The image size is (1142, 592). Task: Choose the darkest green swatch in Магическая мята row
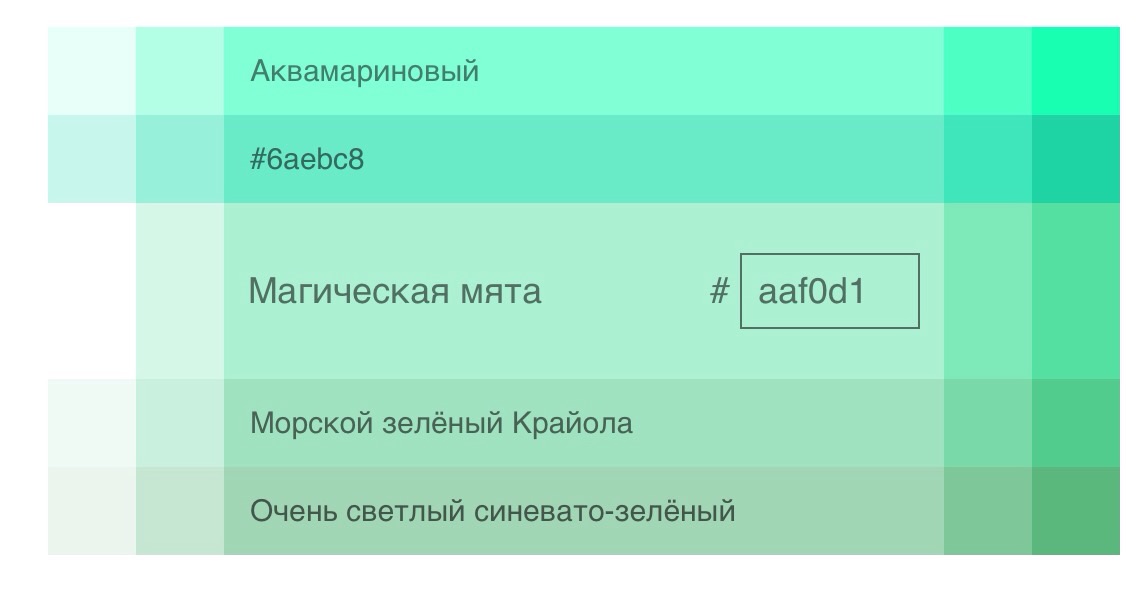(1076, 291)
